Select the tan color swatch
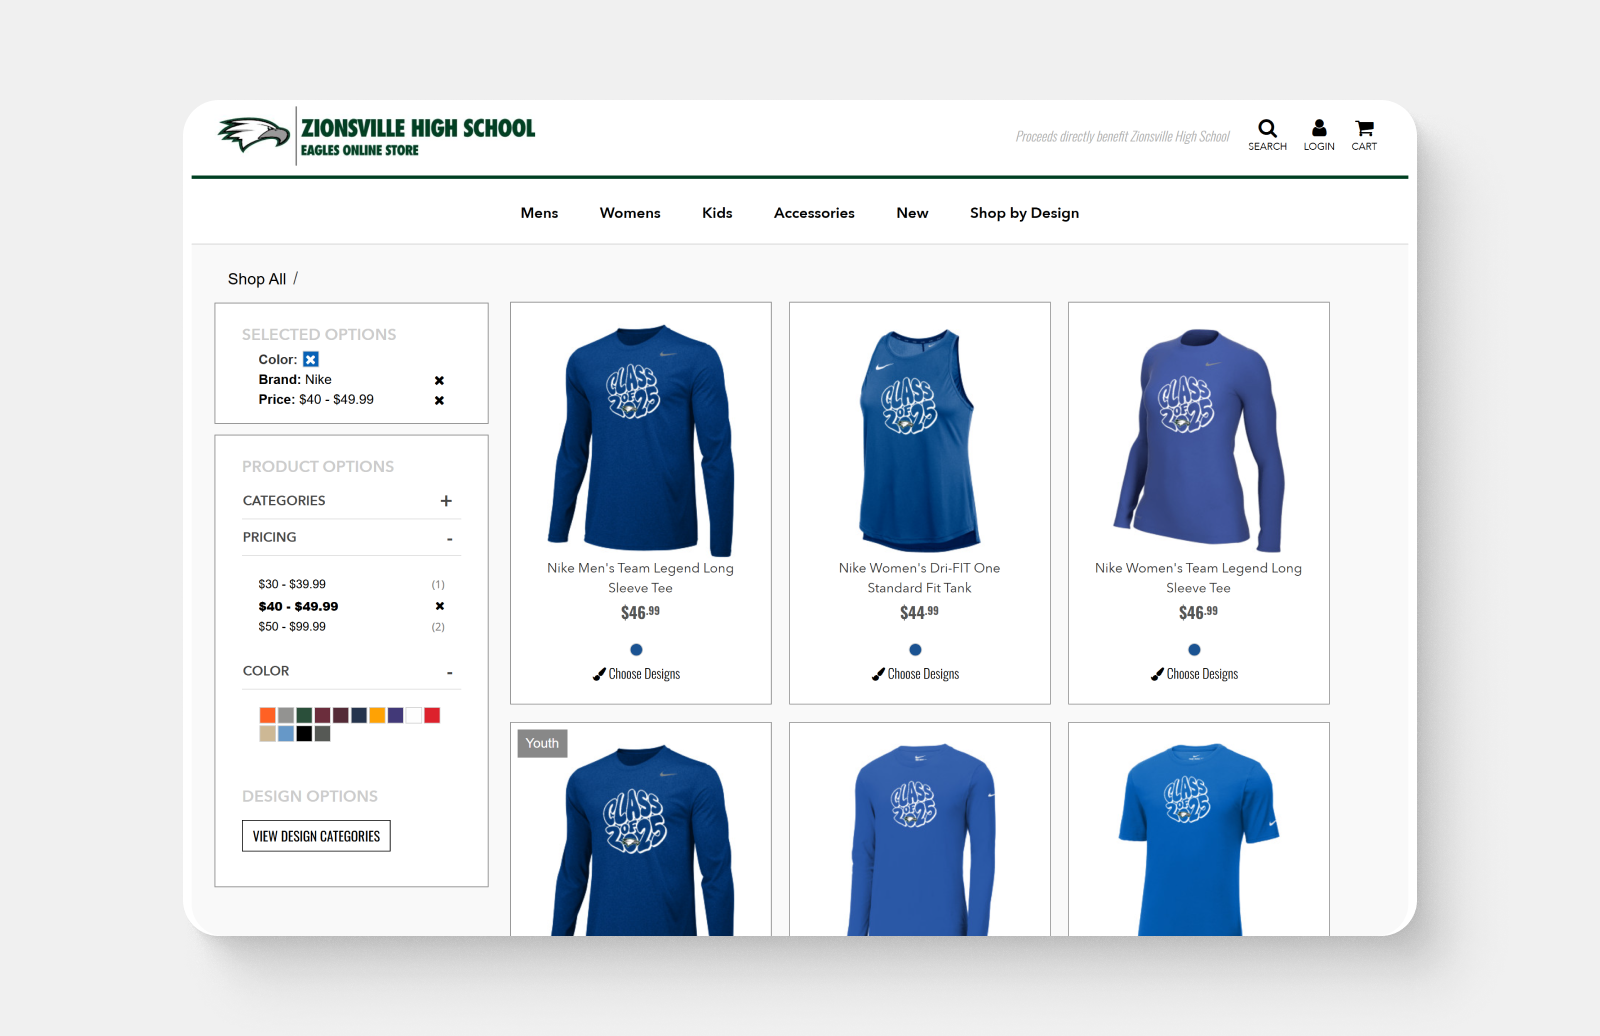The width and height of the screenshot is (1600, 1036). point(267,734)
